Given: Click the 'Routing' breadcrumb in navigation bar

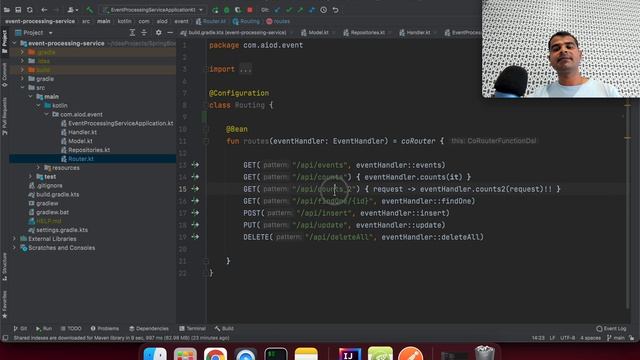Looking at the screenshot, I should point(246,21).
